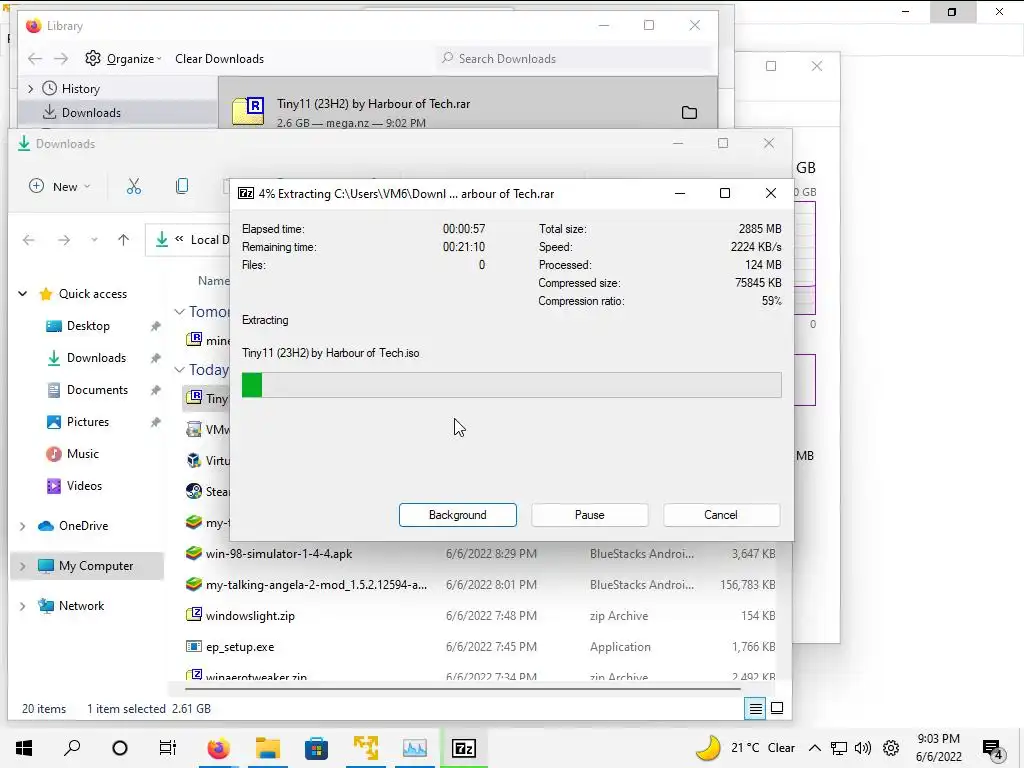
Task: Go forward in Library window
Action: [61, 59]
